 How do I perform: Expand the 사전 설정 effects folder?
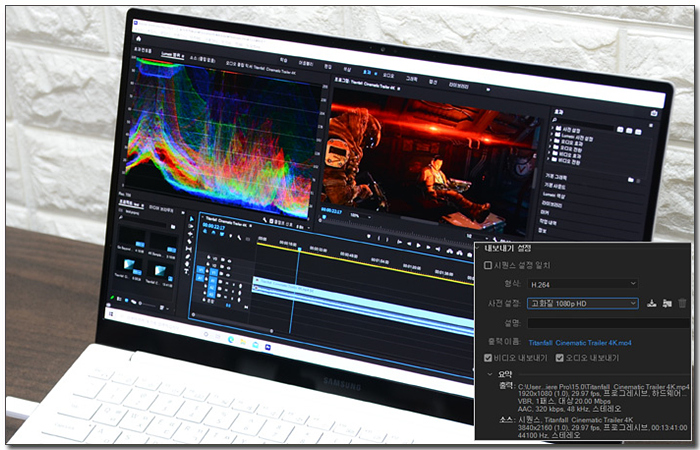tap(553, 128)
